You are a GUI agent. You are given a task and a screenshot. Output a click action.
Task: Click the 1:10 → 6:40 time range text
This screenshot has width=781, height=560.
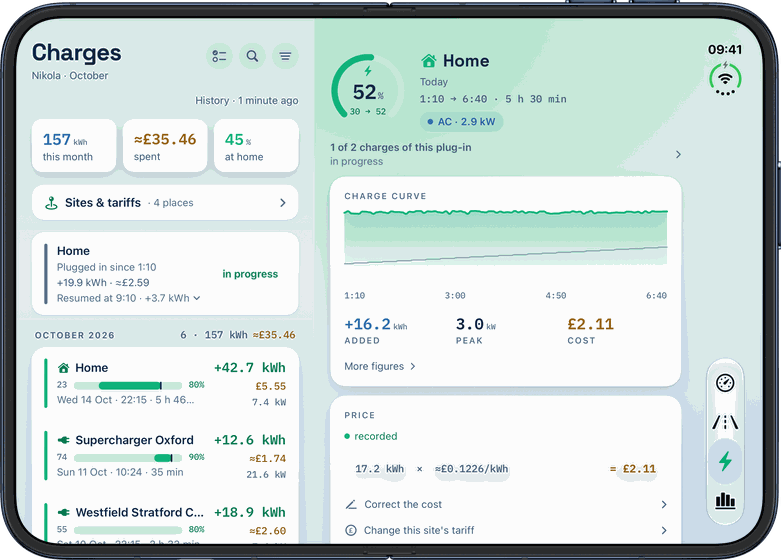click(453, 99)
